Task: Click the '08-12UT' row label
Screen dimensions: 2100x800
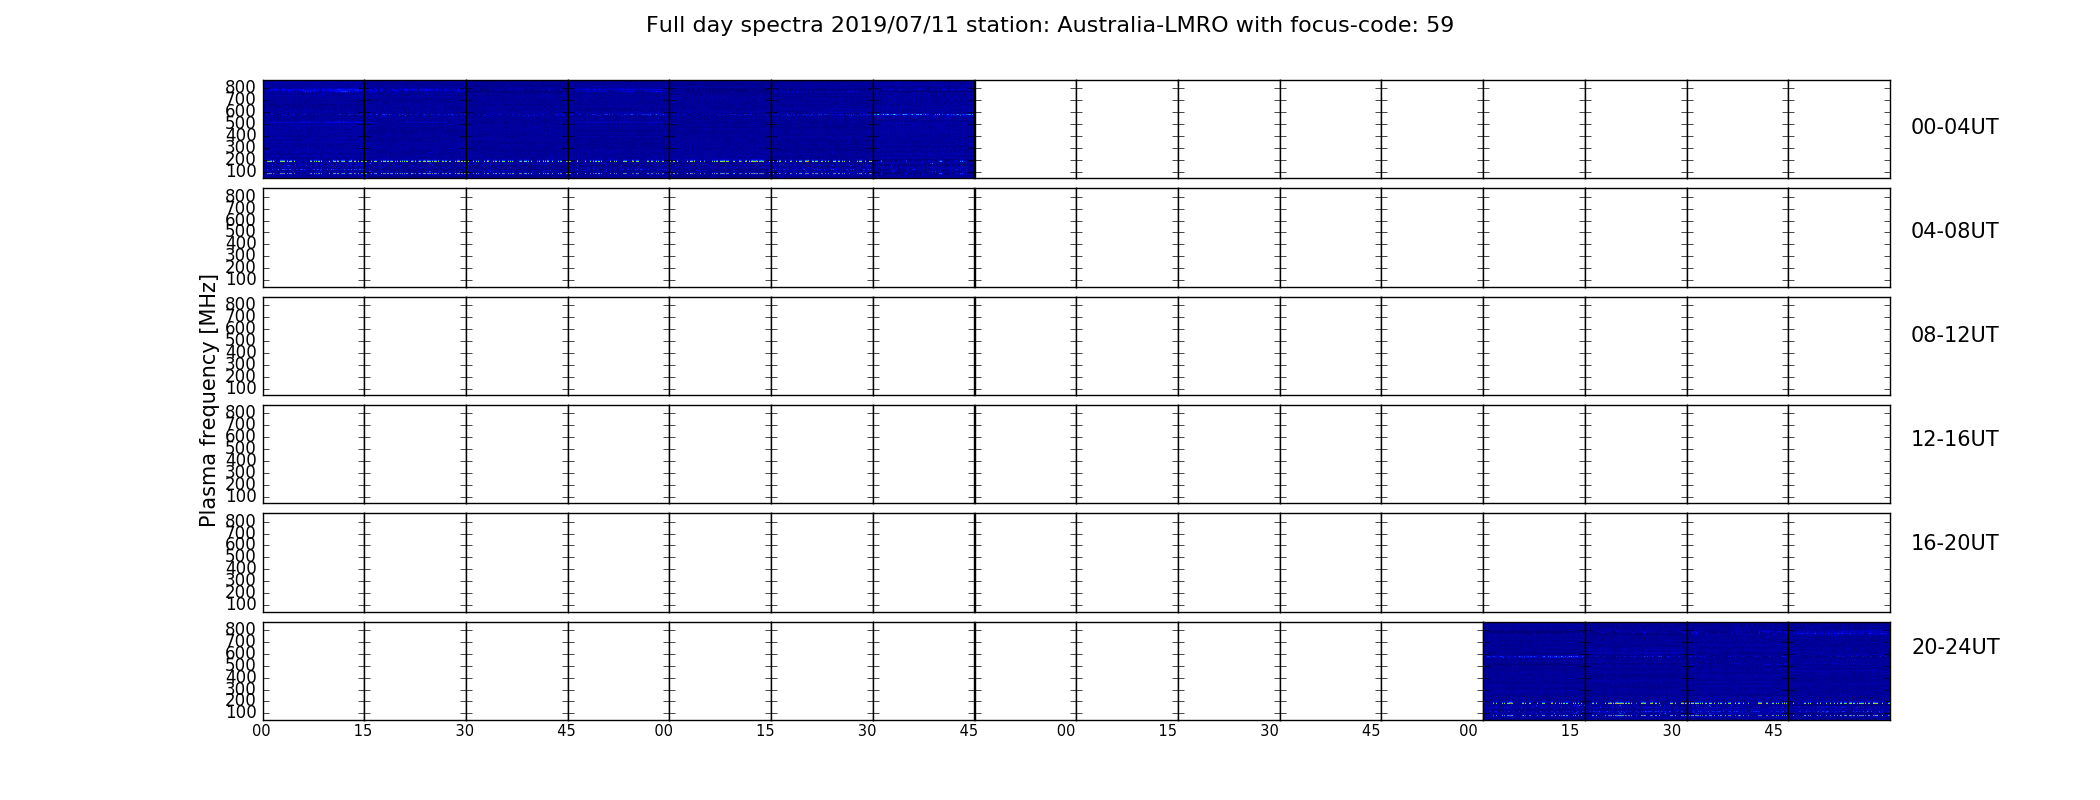Action: [x=1954, y=335]
